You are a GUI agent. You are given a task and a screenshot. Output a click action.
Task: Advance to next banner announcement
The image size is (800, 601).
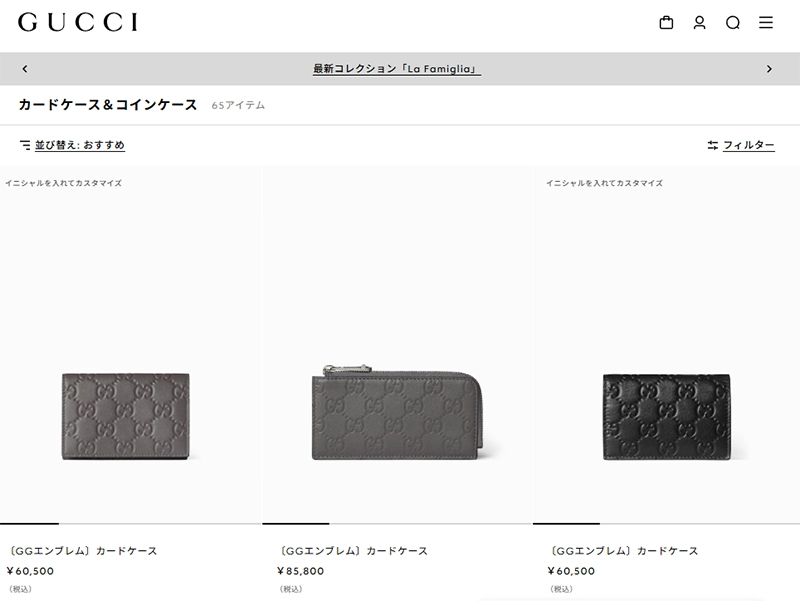(x=769, y=69)
